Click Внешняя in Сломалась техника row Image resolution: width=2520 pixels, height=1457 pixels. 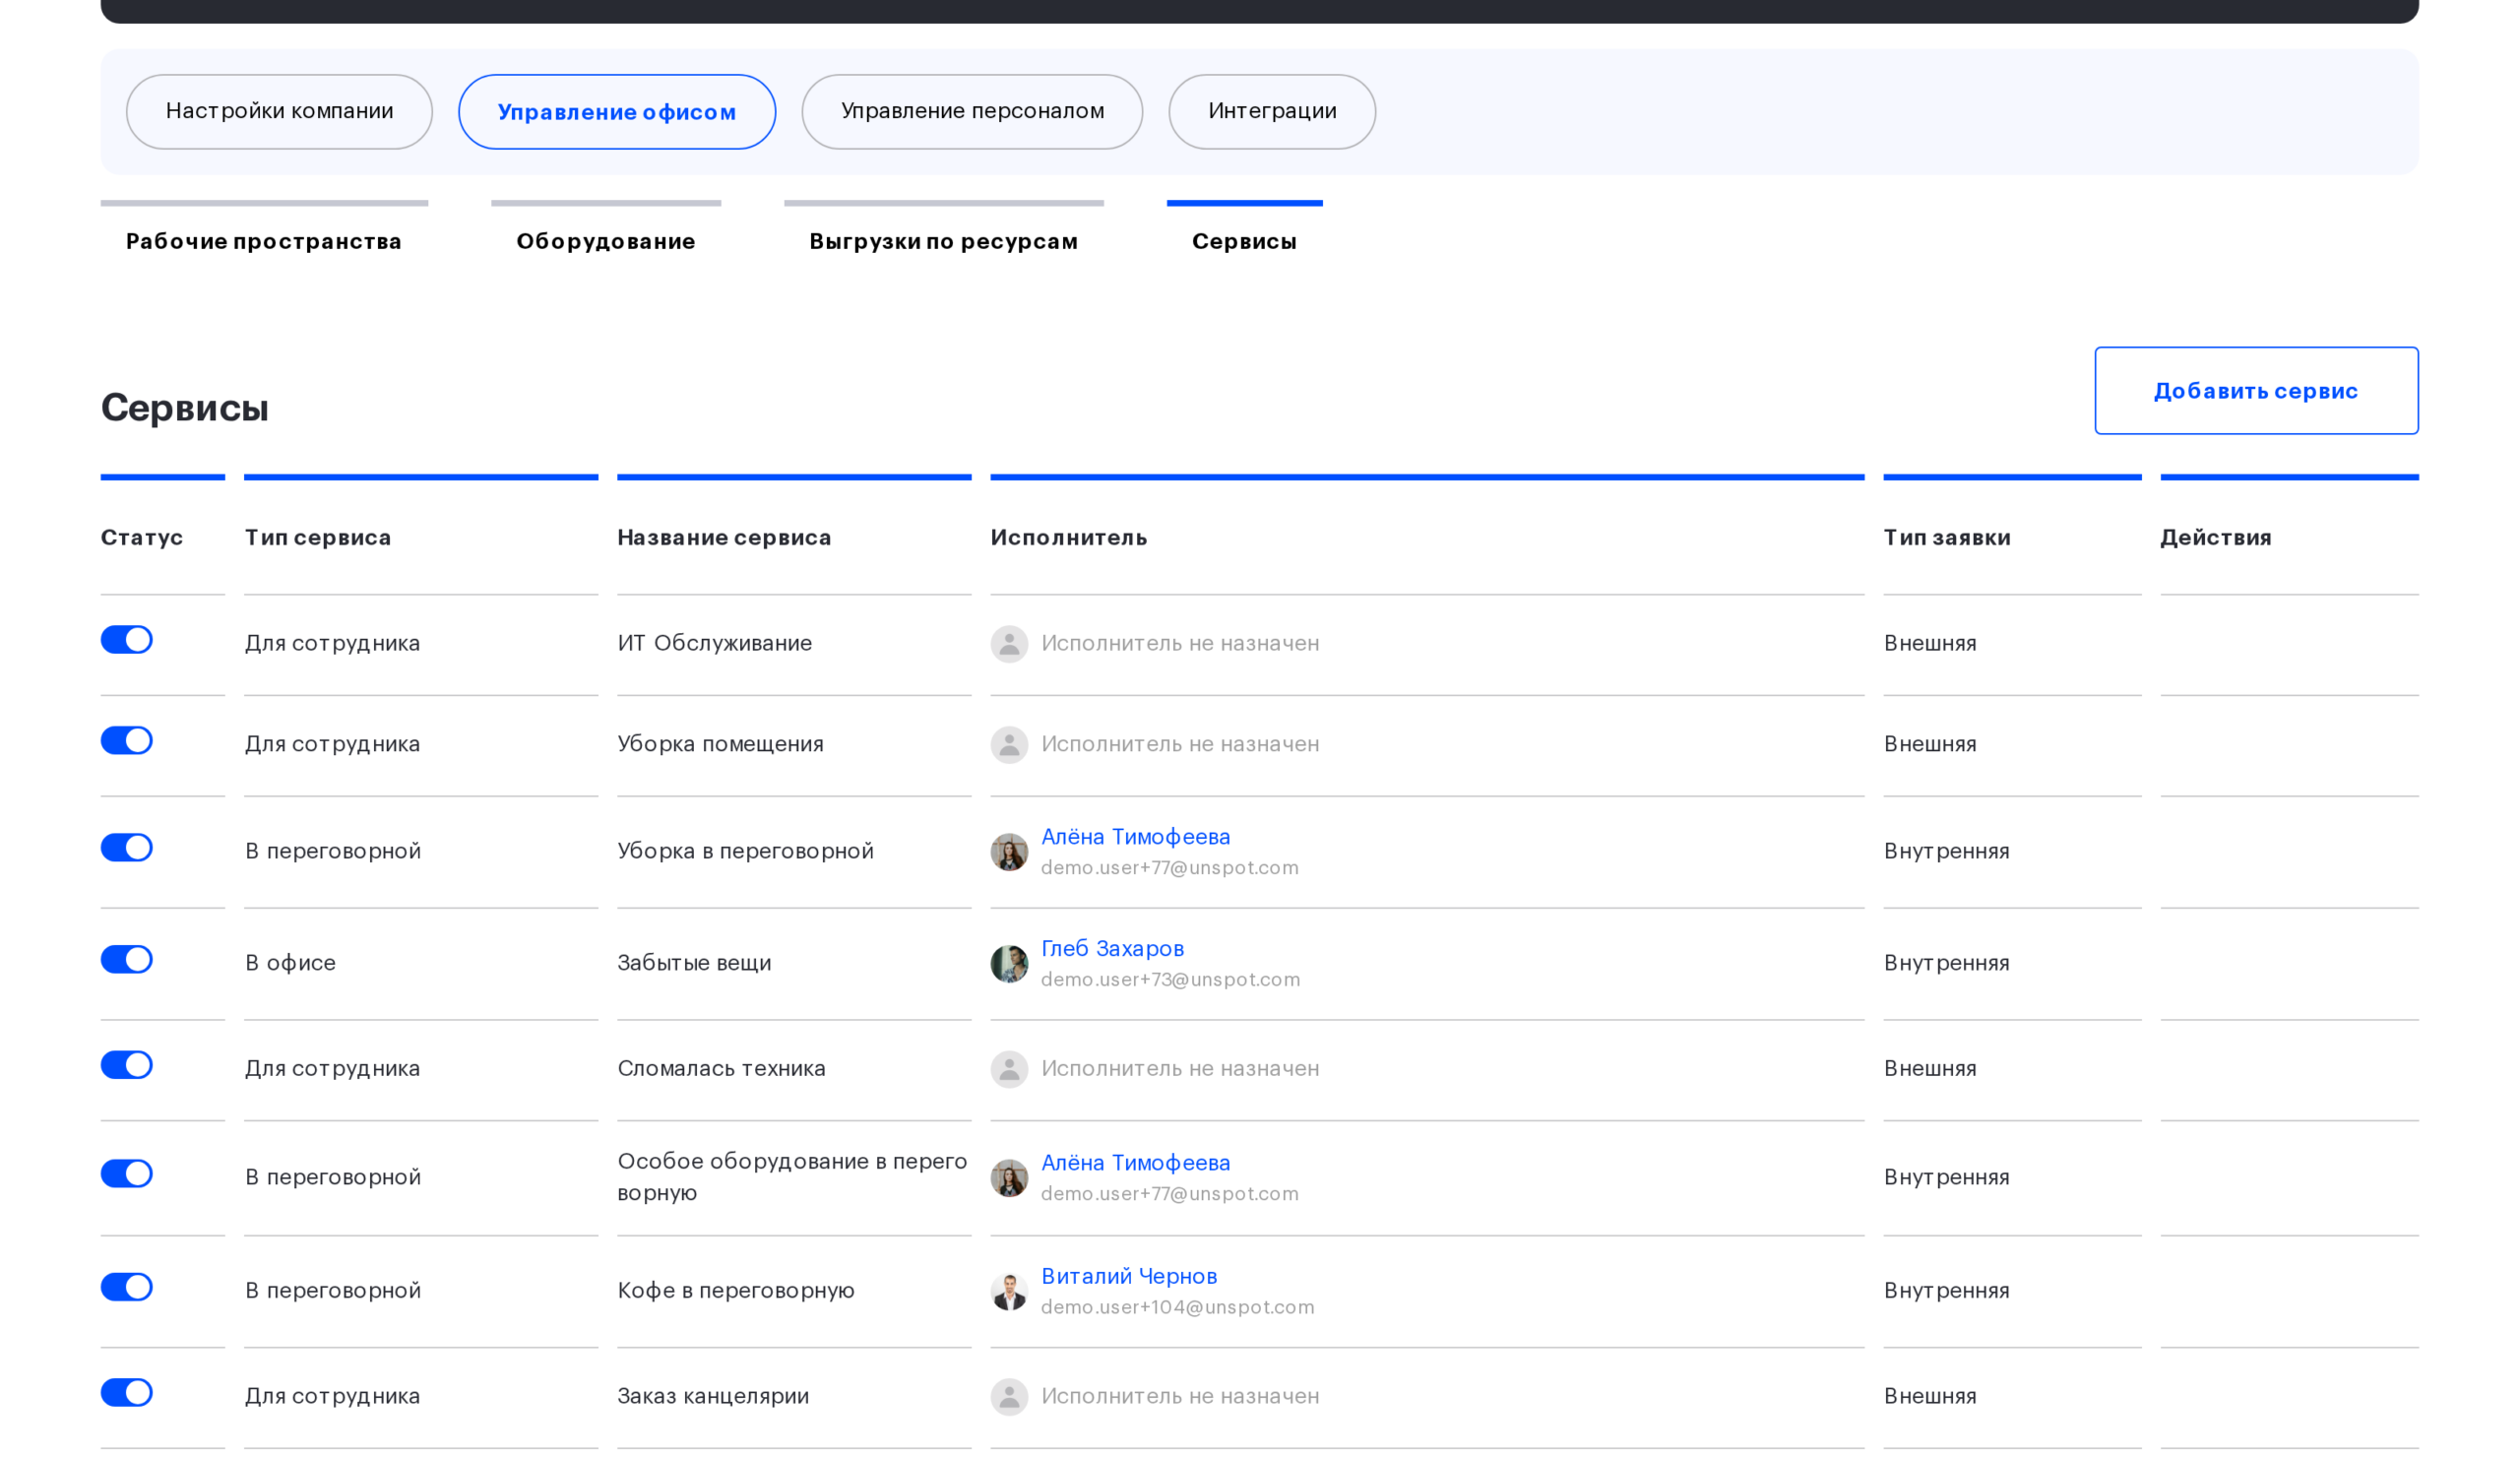(1930, 1068)
